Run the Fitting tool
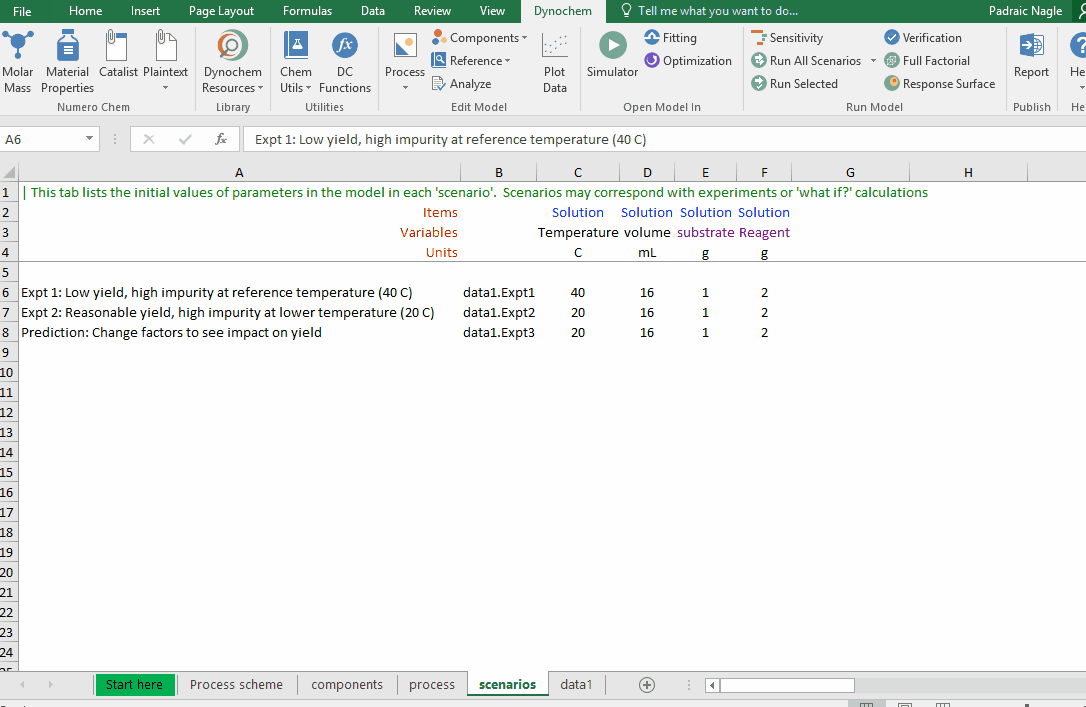Screen dimensions: 1086x707 (x=670, y=38)
